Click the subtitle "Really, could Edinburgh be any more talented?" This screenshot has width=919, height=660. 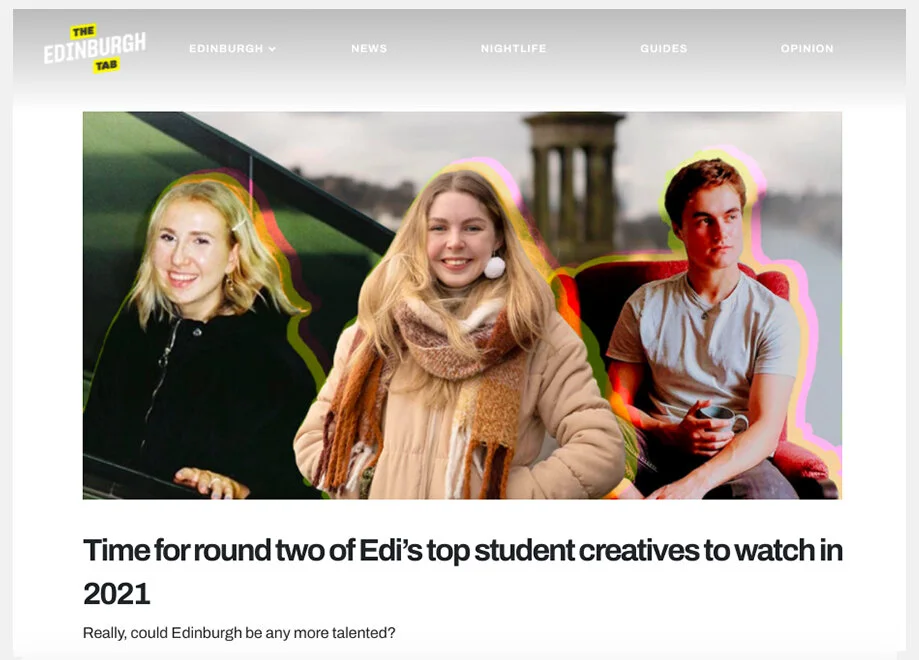(239, 633)
